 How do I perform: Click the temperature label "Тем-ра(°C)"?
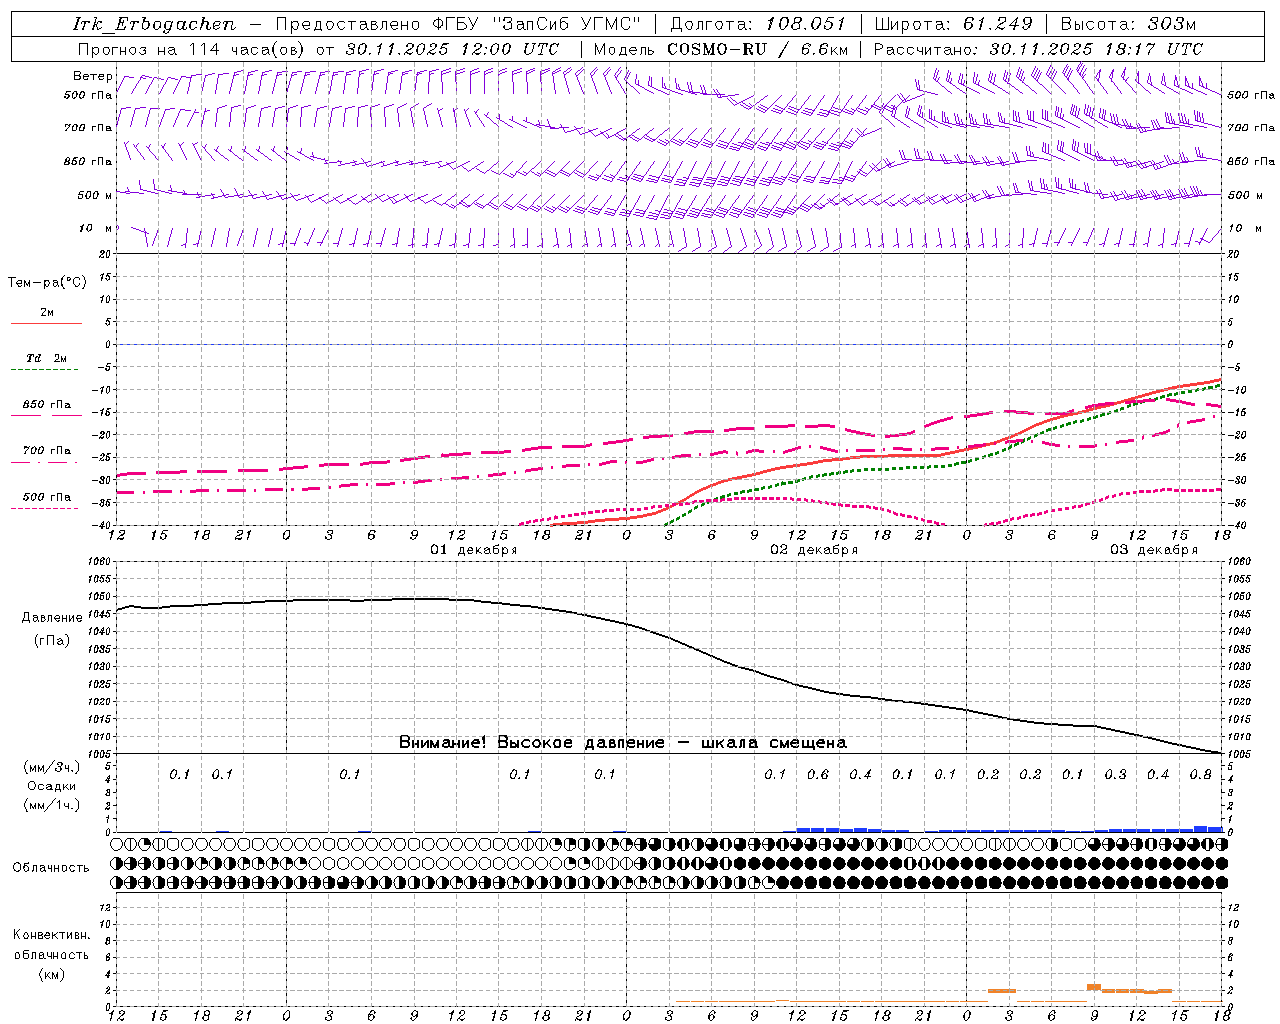click(47, 283)
